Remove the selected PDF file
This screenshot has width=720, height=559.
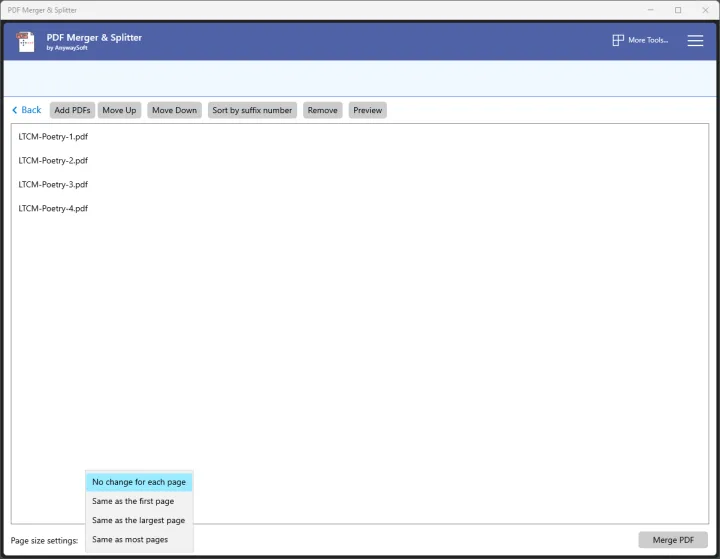click(322, 110)
